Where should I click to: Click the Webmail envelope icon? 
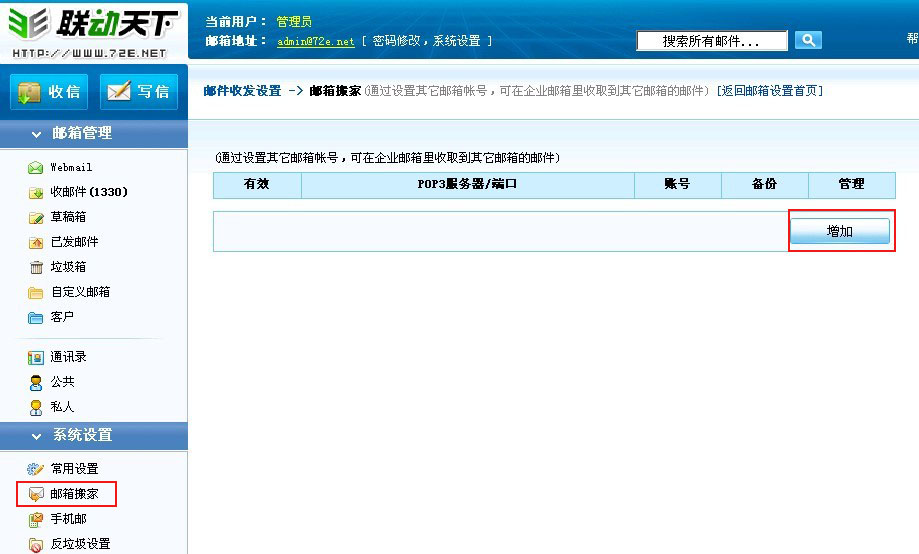point(36,168)
